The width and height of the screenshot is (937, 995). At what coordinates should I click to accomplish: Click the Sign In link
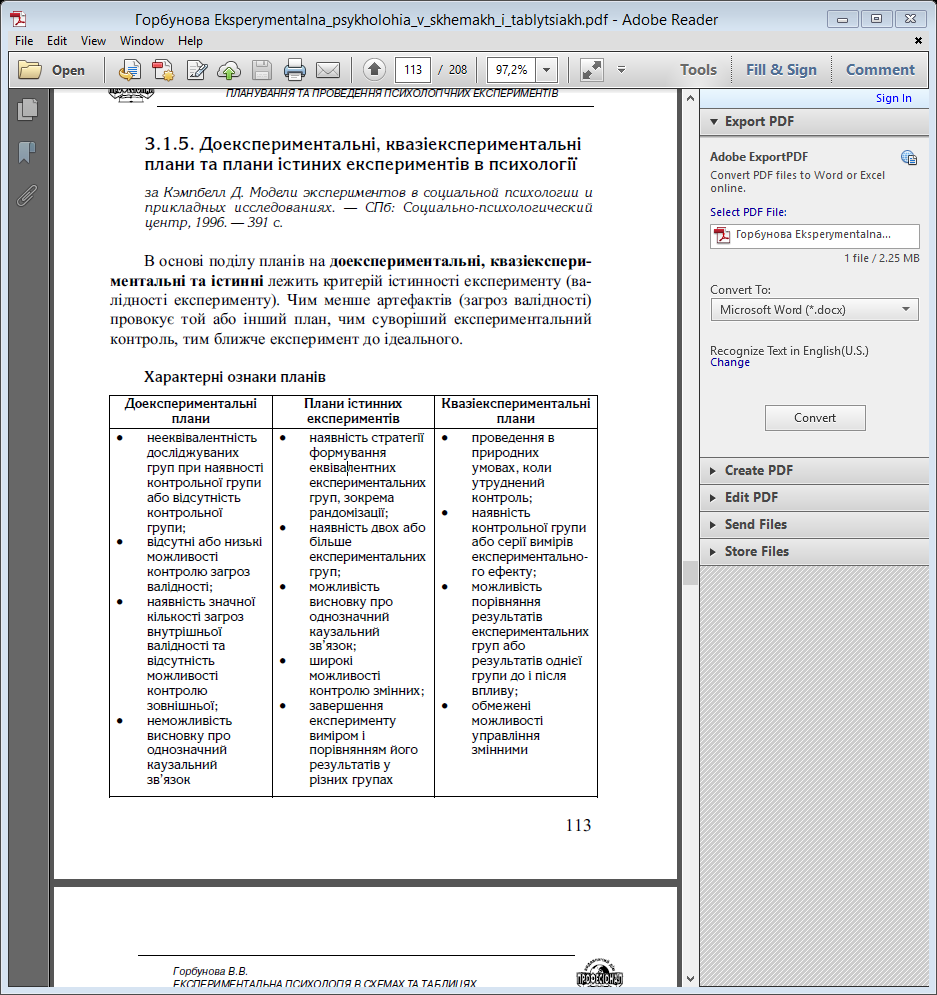[x=893, y=98]
